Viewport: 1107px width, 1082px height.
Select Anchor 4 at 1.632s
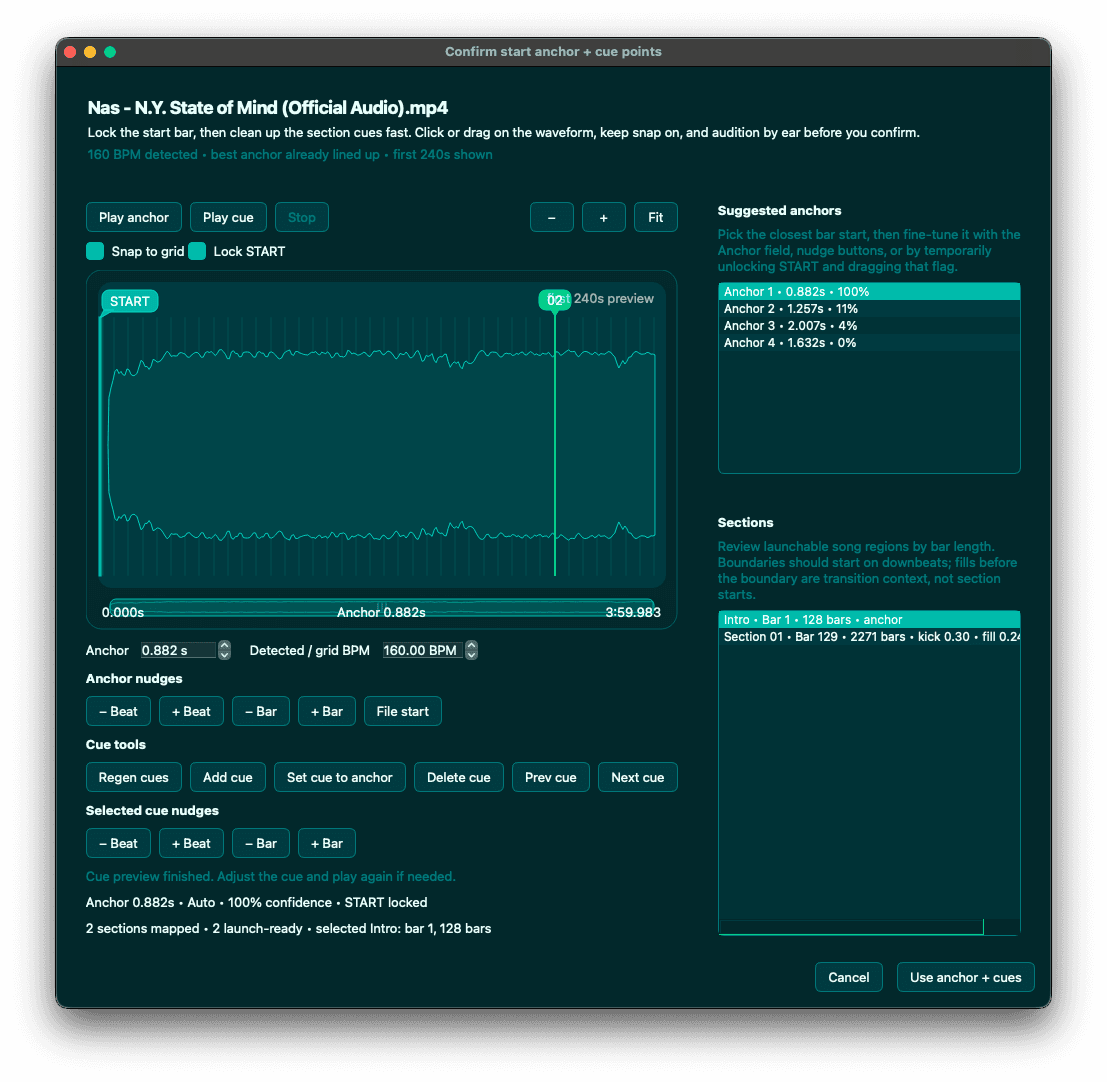click(x=869, y=342)
